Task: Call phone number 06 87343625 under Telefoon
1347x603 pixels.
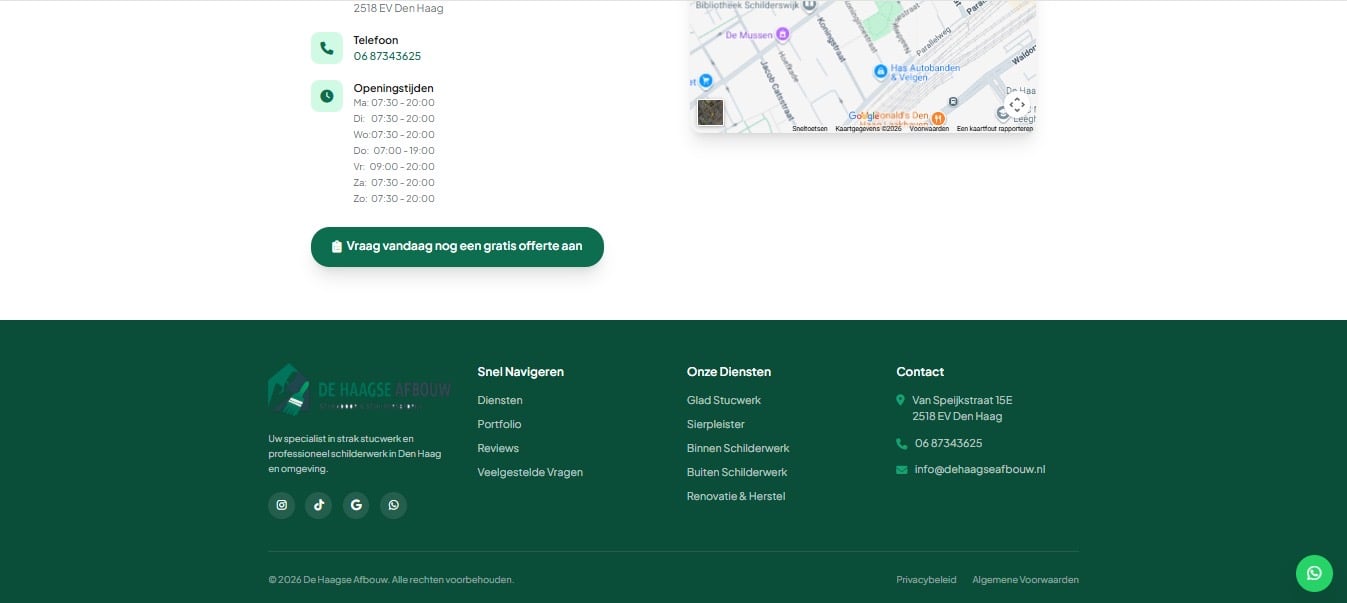Action: (x=387, y=56)
